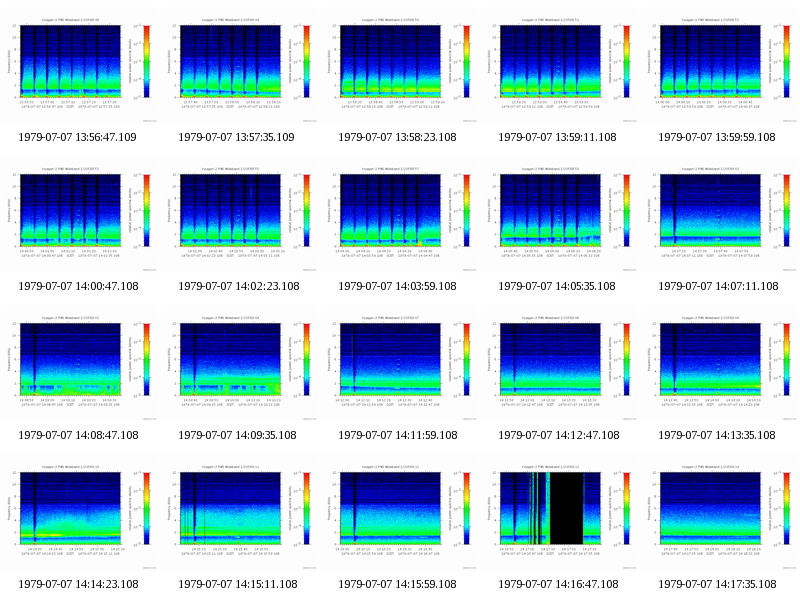Open the 14:00:47.108 spectrogram thumbnail

(x=79, y=214)
